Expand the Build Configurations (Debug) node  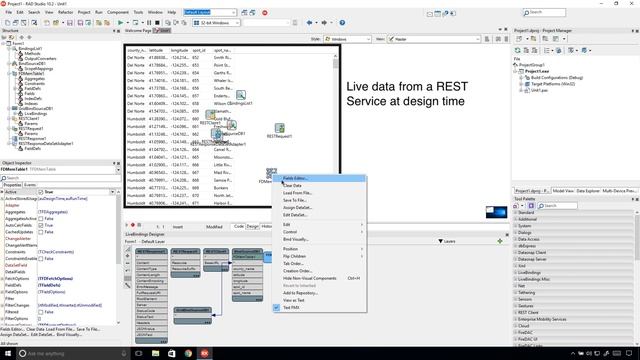coord(521,78)
